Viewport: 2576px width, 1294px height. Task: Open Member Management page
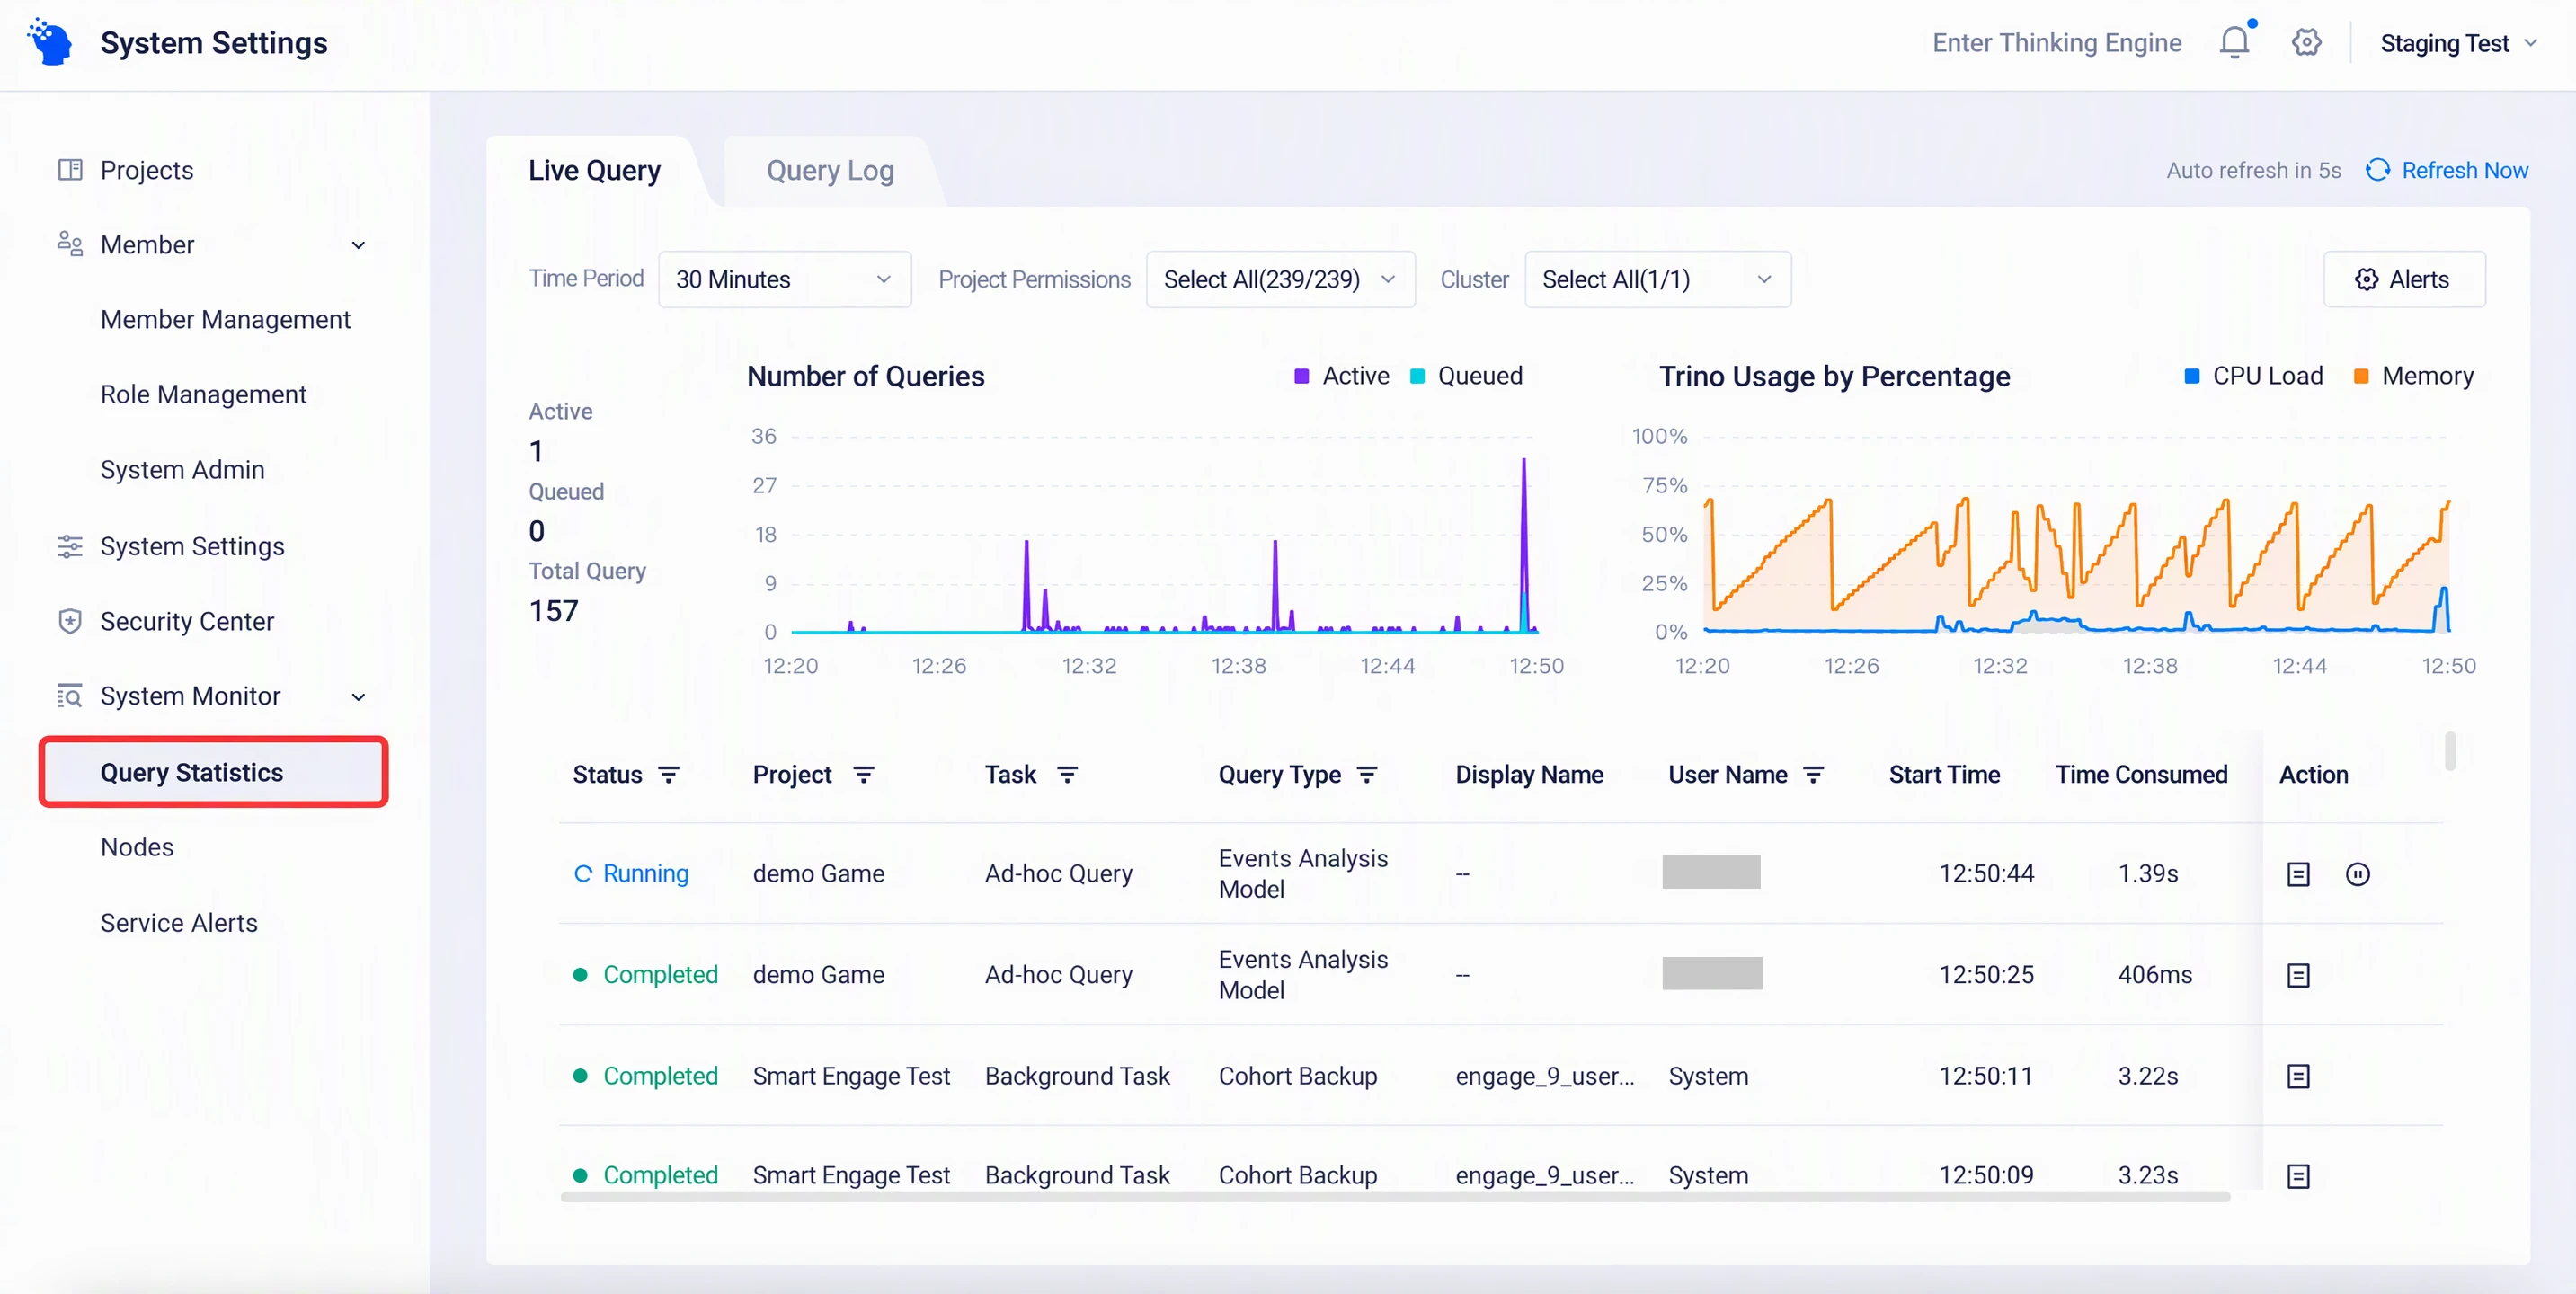point(225,320)
